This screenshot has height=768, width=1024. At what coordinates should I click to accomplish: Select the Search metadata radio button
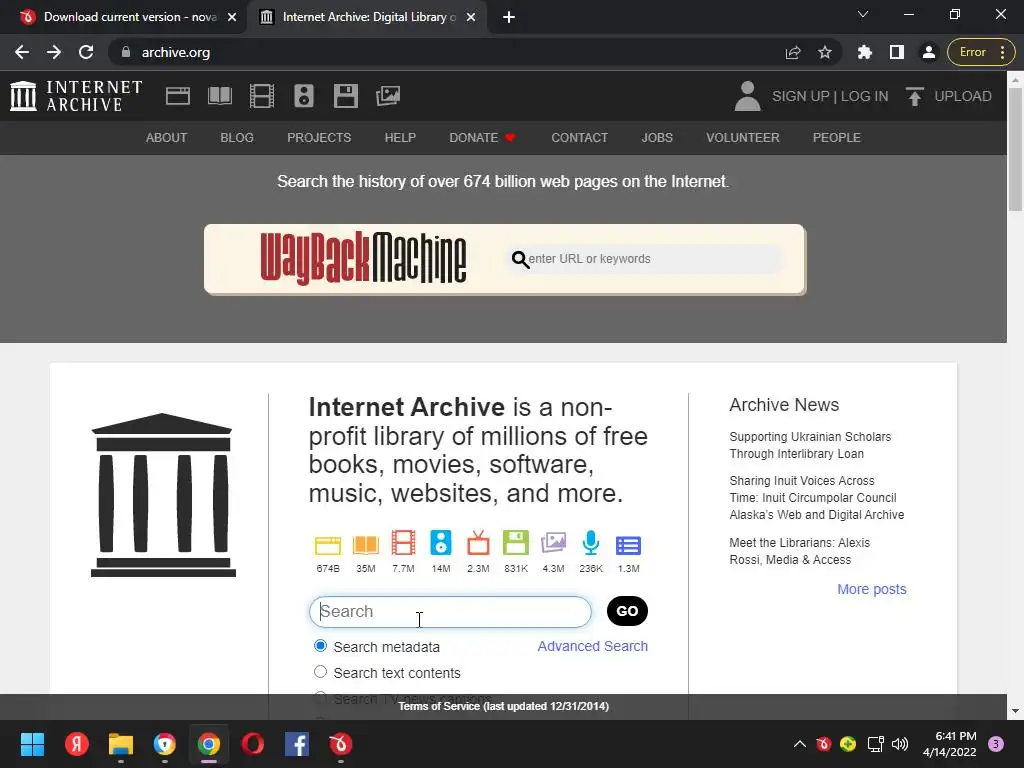[320, 646]
